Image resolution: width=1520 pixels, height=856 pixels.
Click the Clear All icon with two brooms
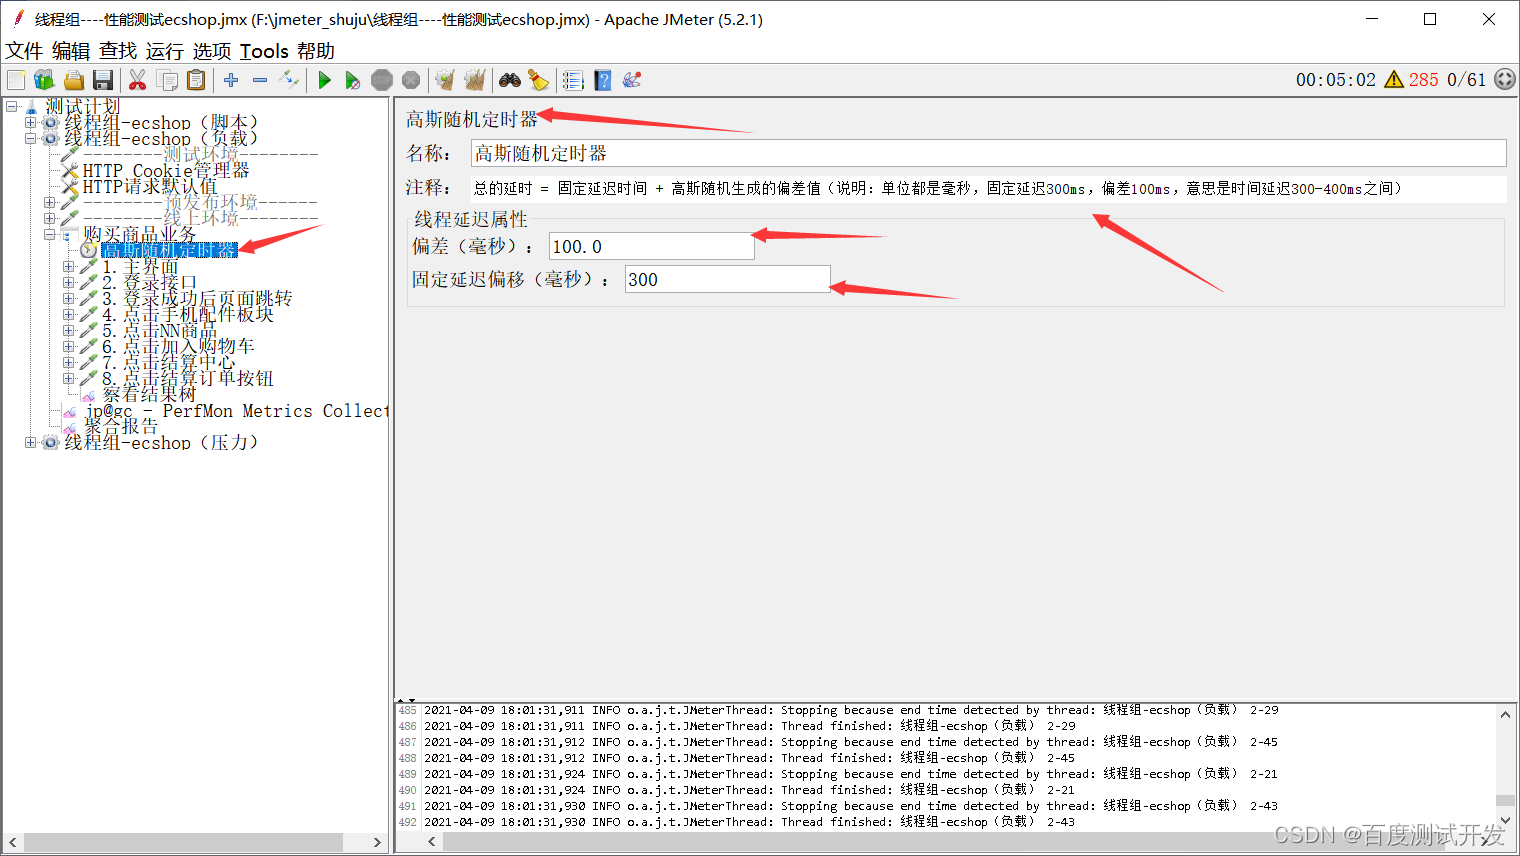coord(474,80)
